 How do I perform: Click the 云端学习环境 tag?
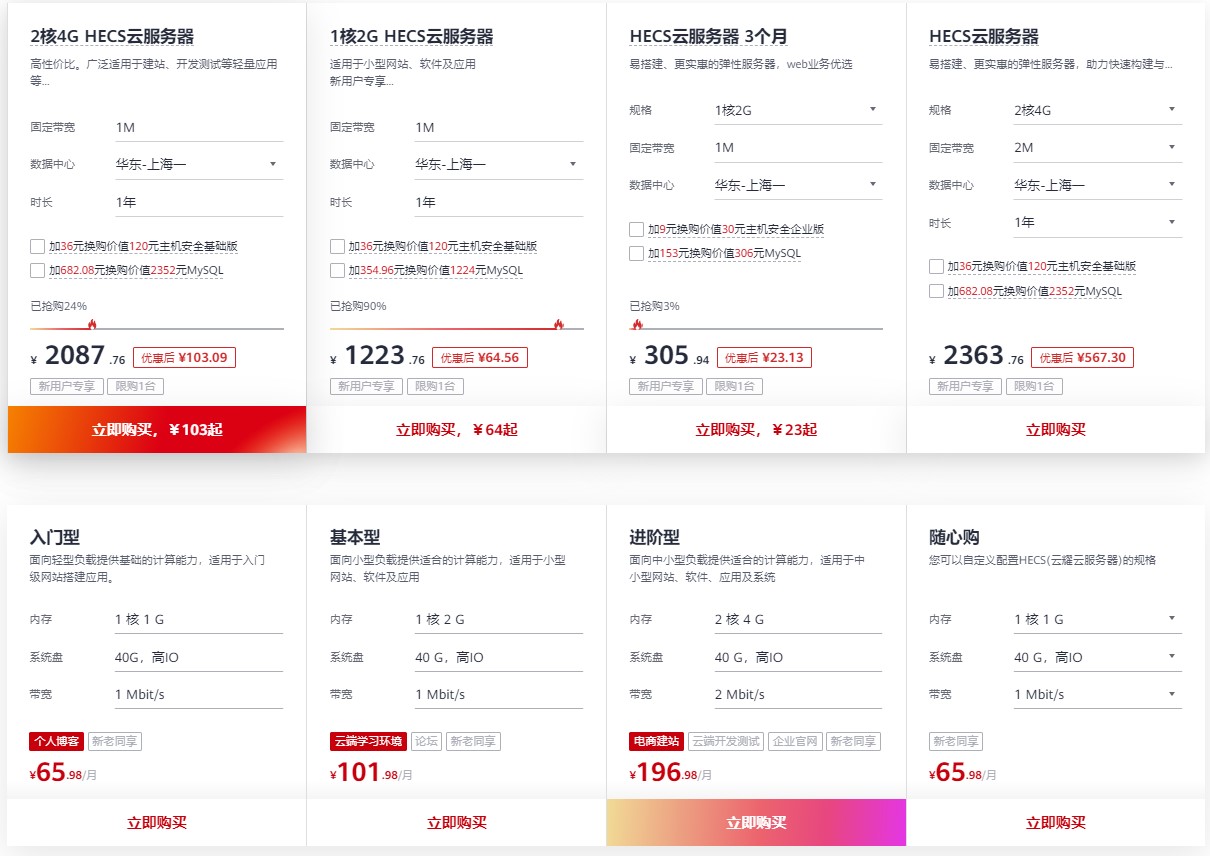point(368,741)
